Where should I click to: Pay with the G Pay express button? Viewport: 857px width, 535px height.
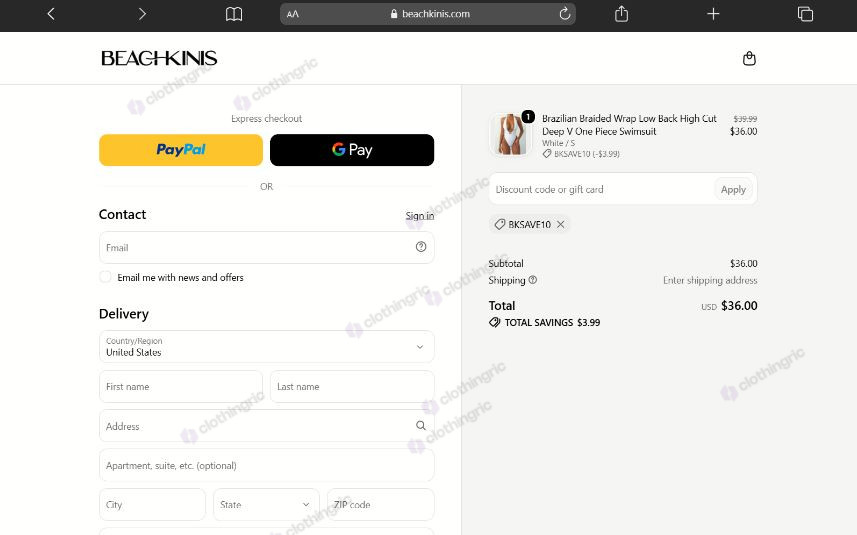tap(352, 150)
